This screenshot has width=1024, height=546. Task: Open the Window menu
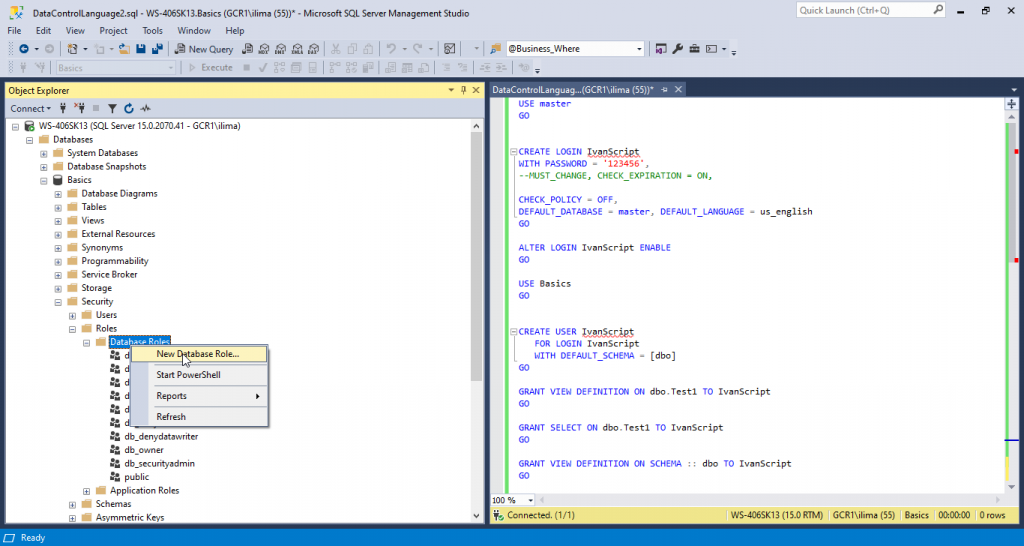click(x=194, y=31)
